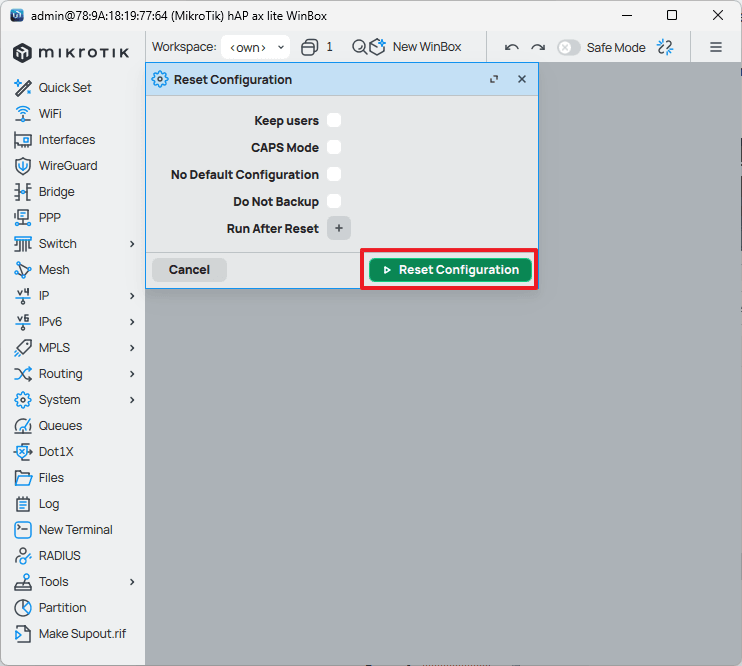Toggle the Safe Mode switch

(568, 47)
